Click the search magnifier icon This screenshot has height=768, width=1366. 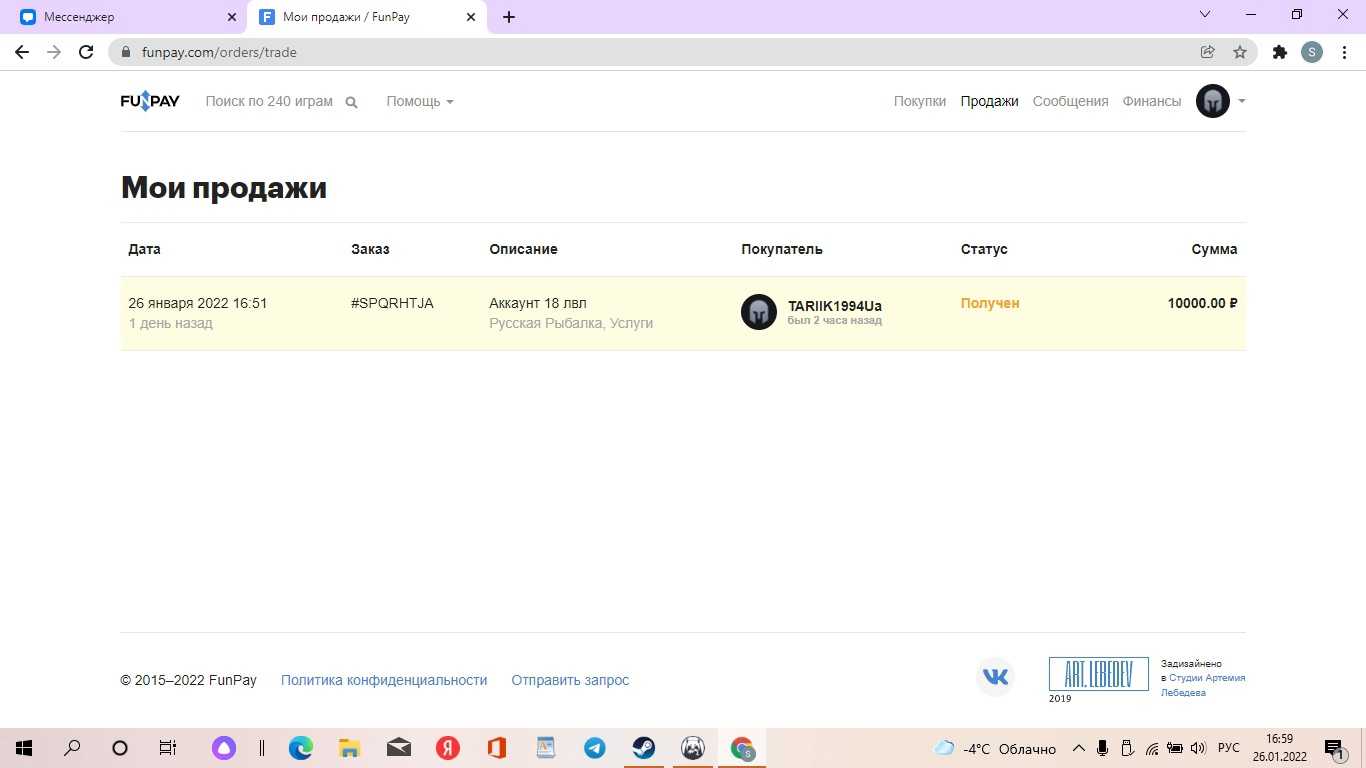(351, 102)
